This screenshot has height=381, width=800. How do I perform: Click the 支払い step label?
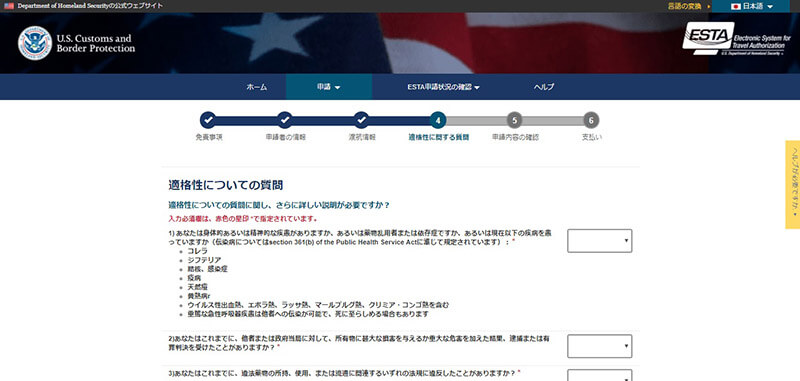pos(591,138)
